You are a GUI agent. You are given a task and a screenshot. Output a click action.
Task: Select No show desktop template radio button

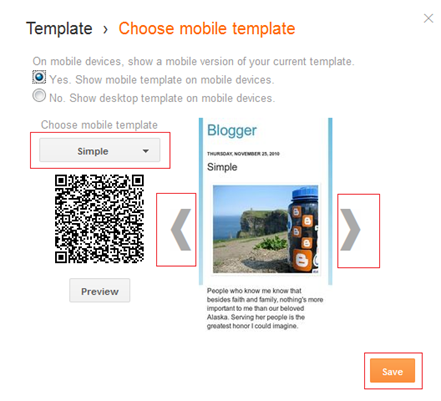[x=39, y=95]
